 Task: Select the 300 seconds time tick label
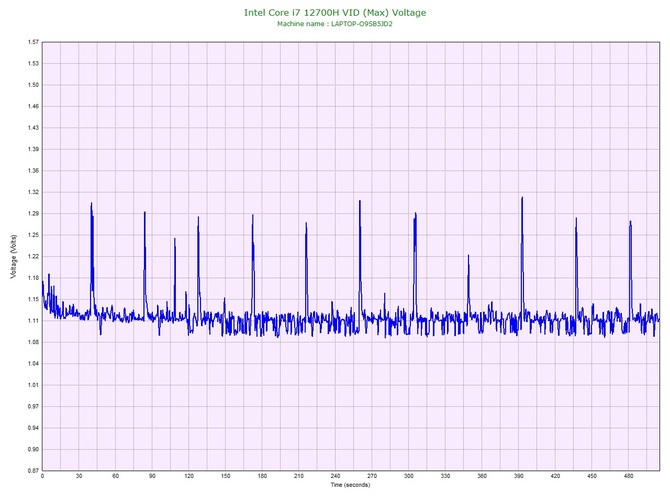coord(408,476)
